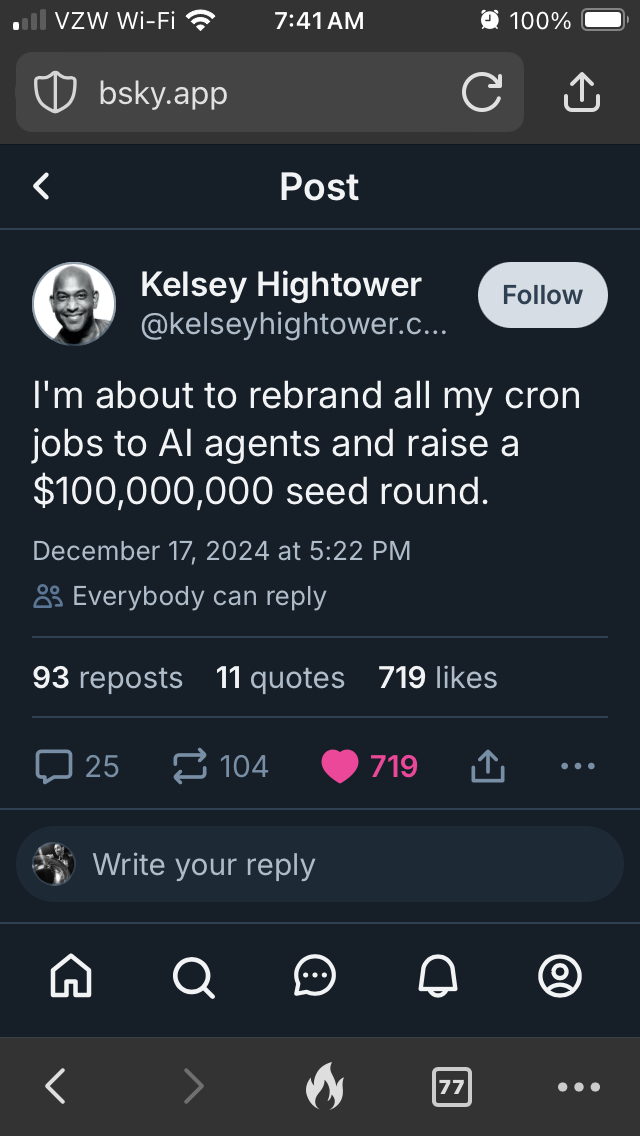640x1136 pixels.
Task: Reload the page in the address bar
Action: [x=482, y=94]
